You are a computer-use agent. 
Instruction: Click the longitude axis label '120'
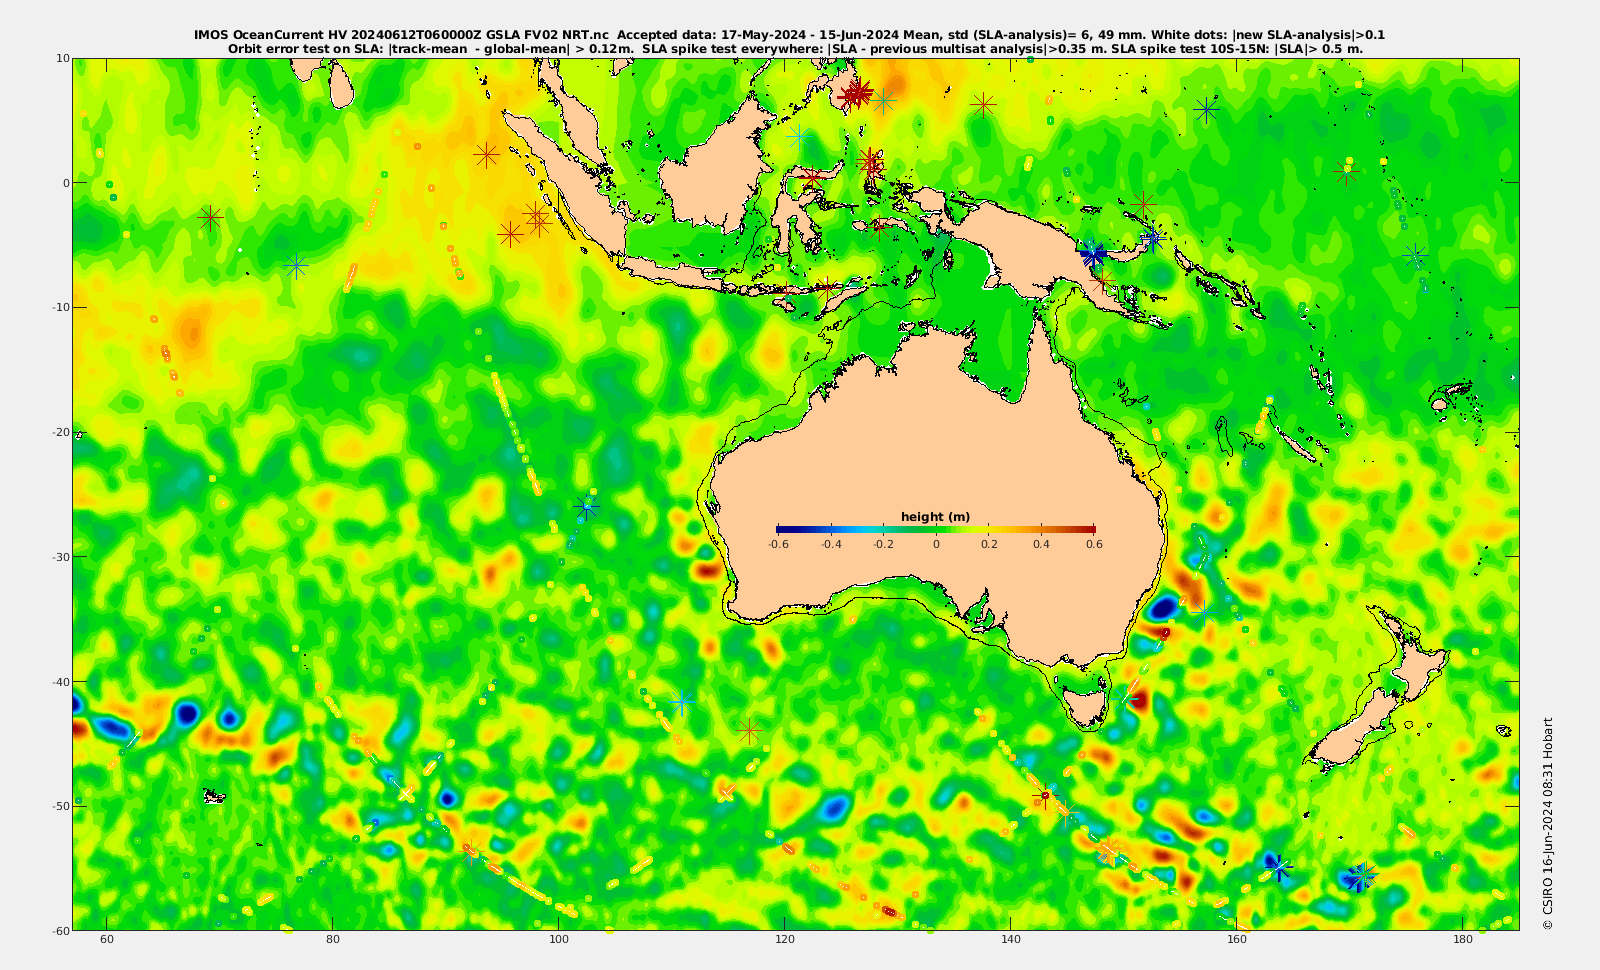click(785, 940)
